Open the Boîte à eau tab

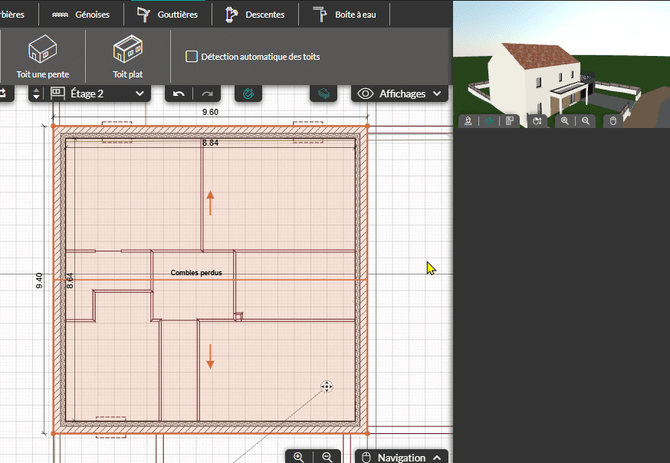click(346, 14)
